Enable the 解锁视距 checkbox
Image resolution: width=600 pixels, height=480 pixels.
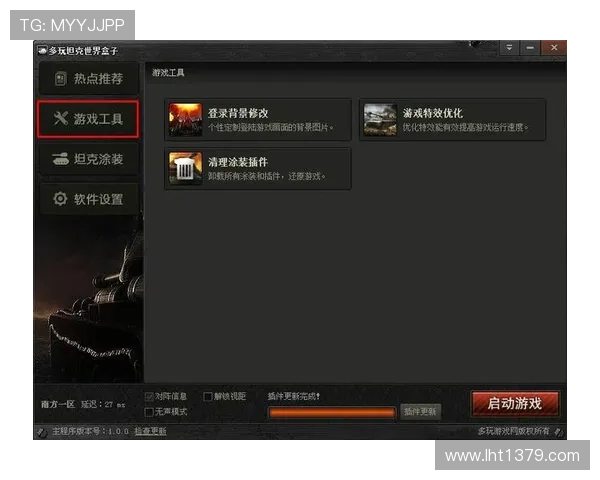click(x=208, y=397)
